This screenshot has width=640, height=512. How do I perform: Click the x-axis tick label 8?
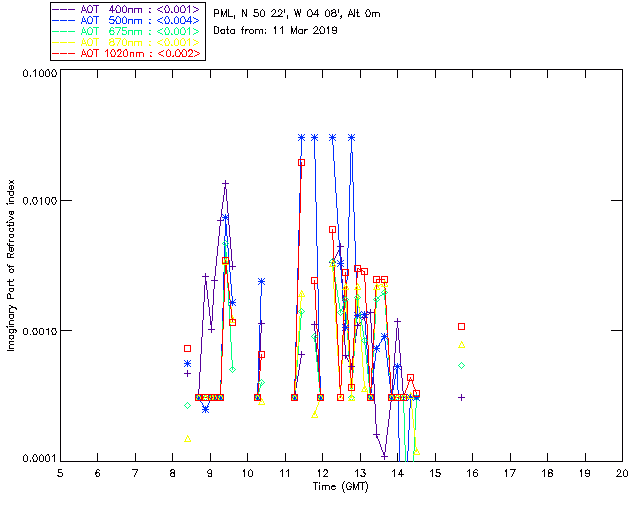pyautogui.click(x=173, y=473)
